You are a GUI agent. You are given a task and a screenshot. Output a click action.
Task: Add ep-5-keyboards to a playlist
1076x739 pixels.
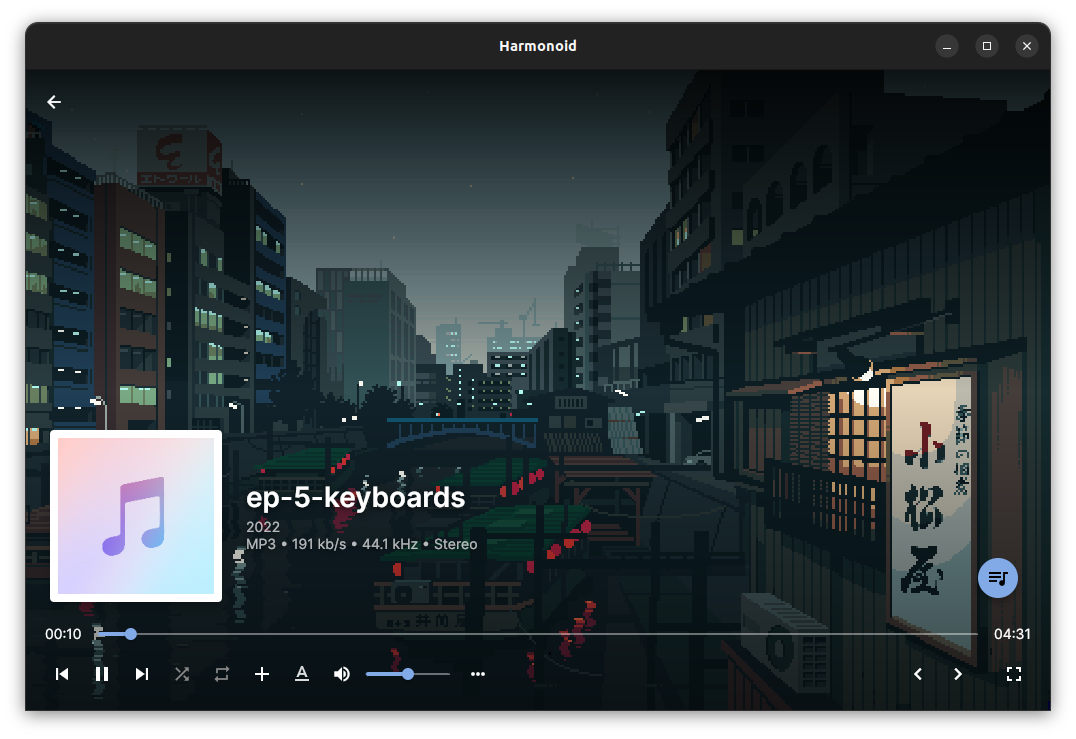pos(262,673)
